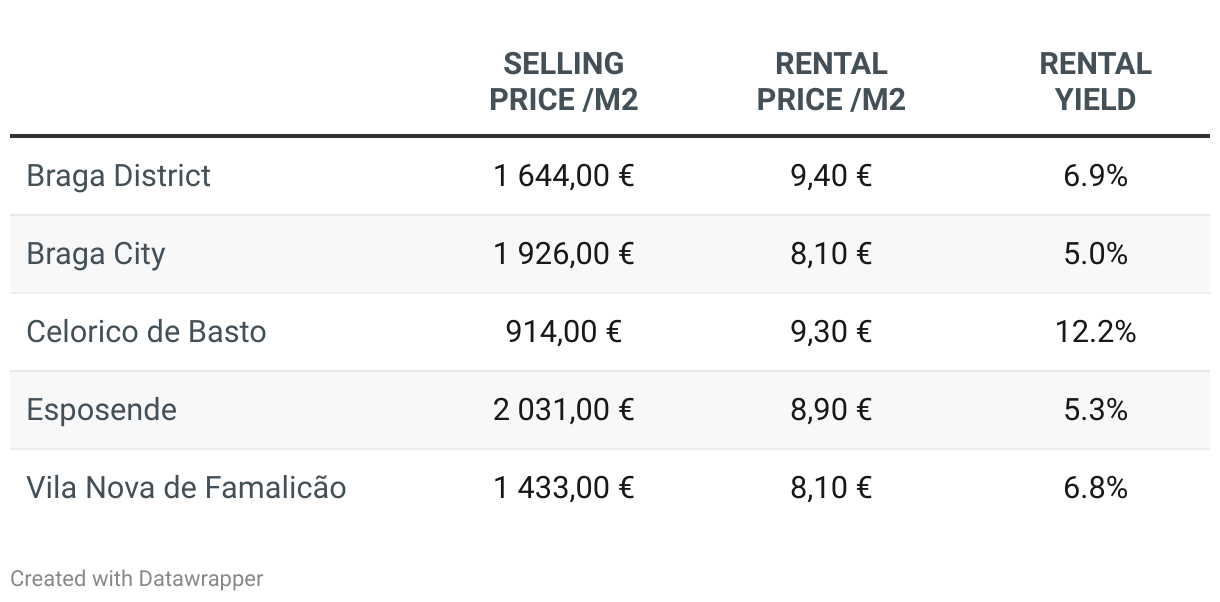Open the Created with Datawrapper link

pyautogui.click(x=137, y=578)
